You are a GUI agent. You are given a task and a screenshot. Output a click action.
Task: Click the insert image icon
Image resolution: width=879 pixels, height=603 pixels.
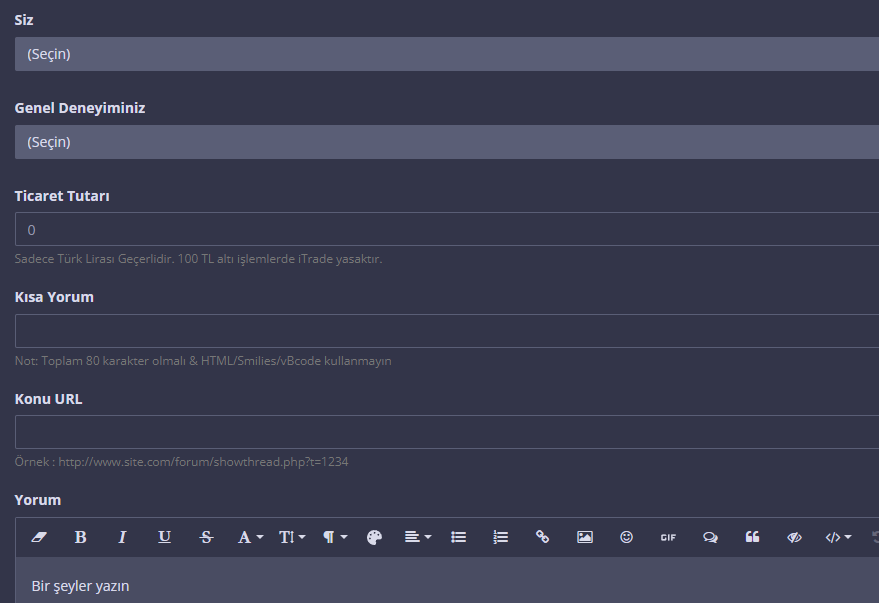[585, 537]
